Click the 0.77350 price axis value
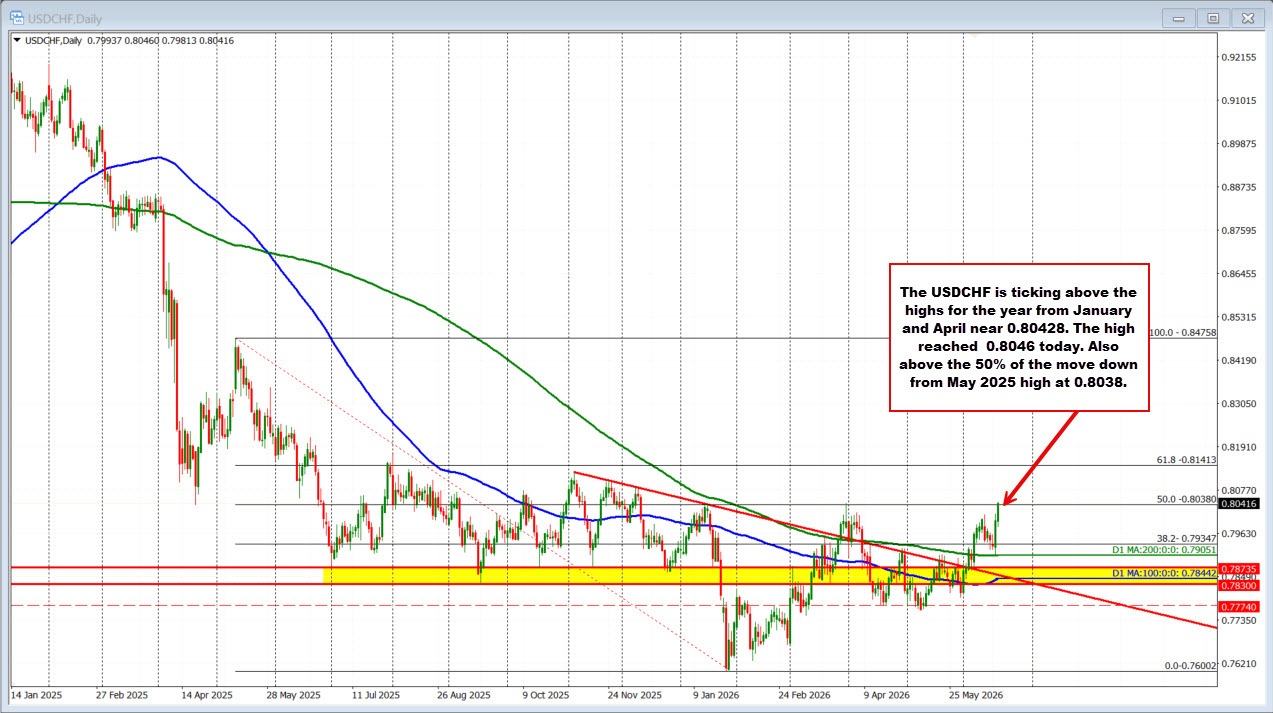1273x713 pixels. 1239,621
